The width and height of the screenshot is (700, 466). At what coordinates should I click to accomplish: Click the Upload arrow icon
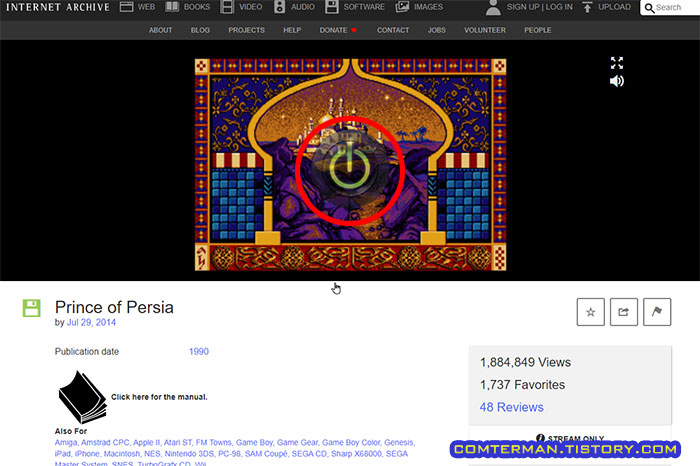588,7
